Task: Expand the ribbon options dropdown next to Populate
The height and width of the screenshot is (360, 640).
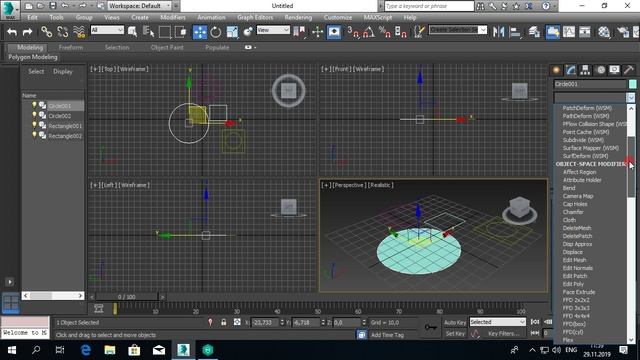Action: pos(250,47)
